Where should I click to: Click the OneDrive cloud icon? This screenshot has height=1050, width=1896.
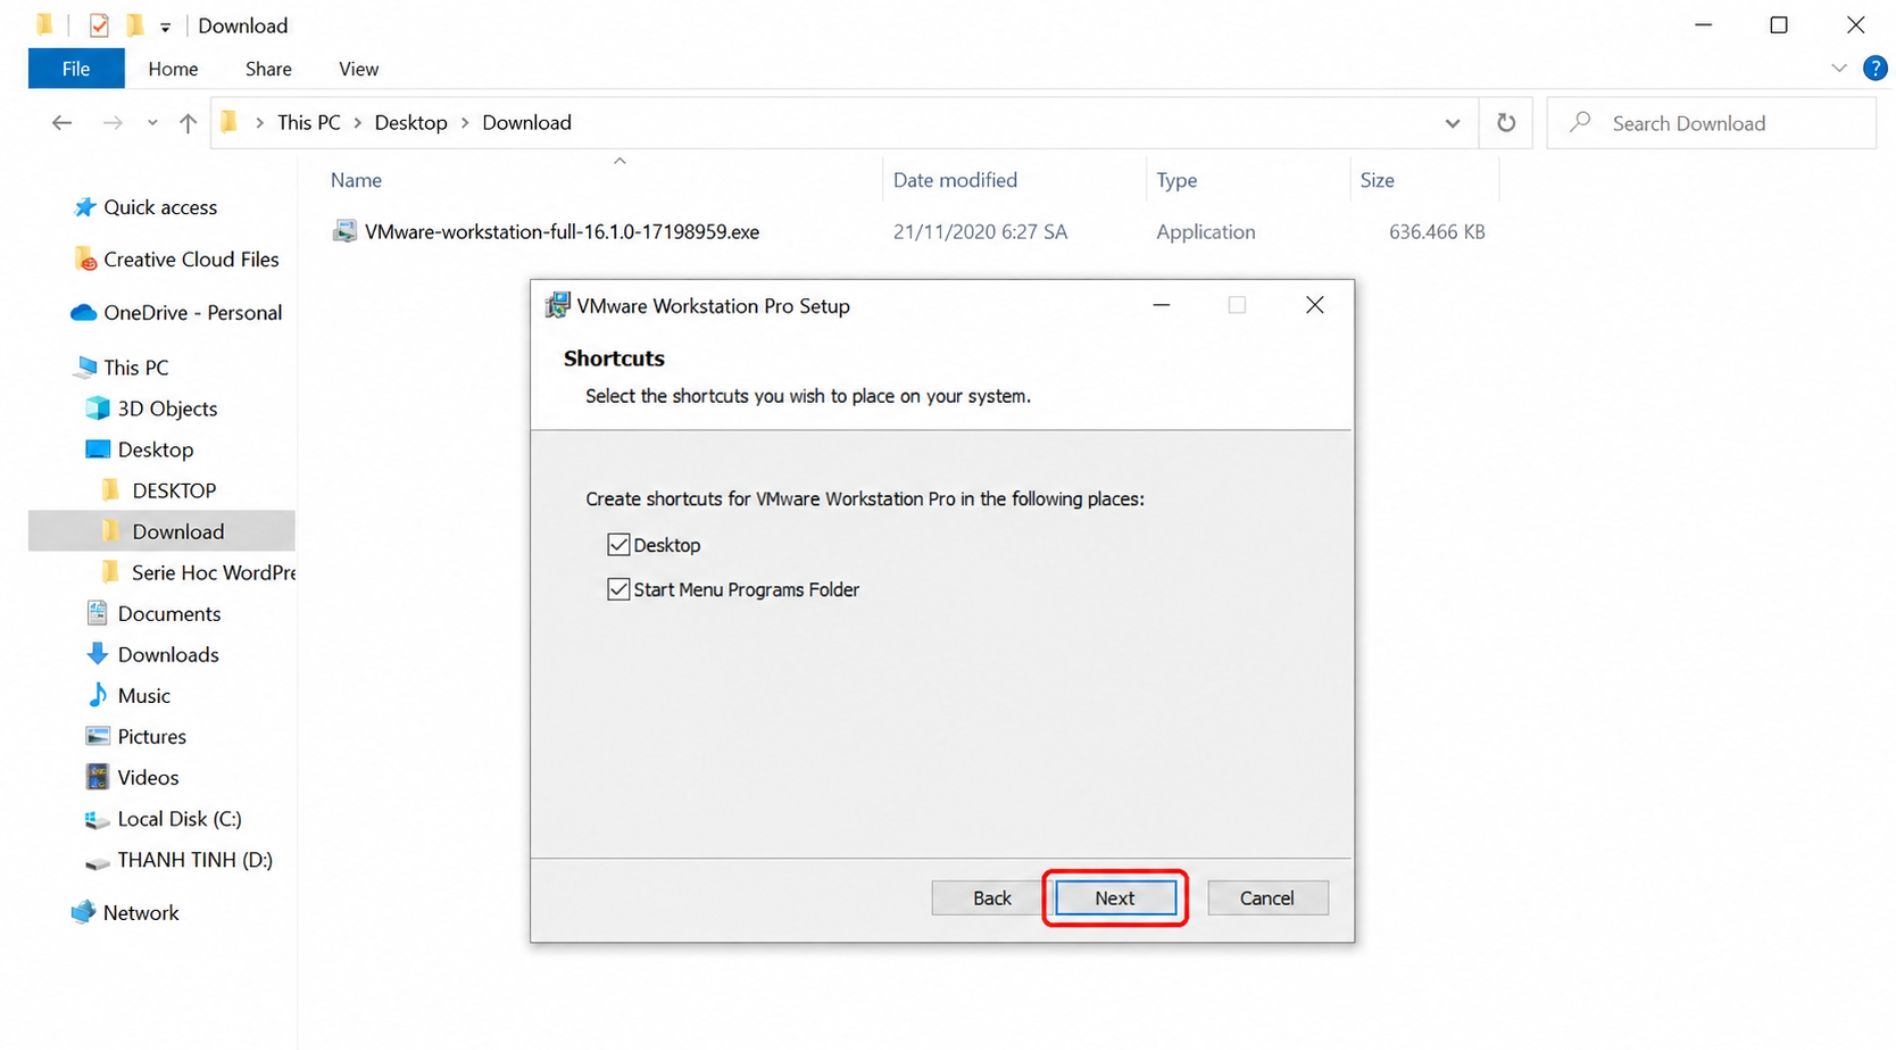(x=83, y=313)
